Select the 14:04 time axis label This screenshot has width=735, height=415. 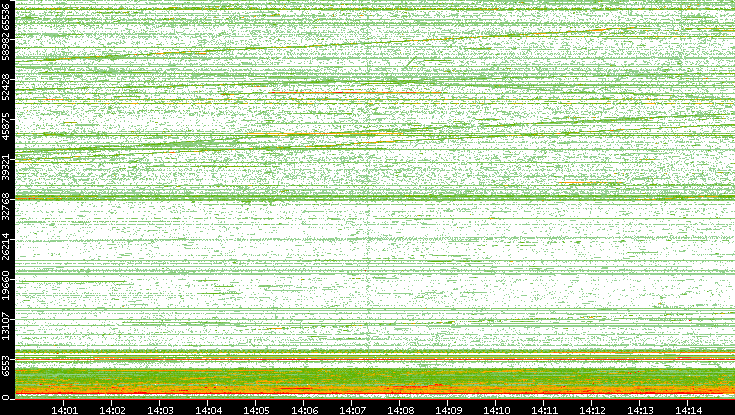point(208,411)
